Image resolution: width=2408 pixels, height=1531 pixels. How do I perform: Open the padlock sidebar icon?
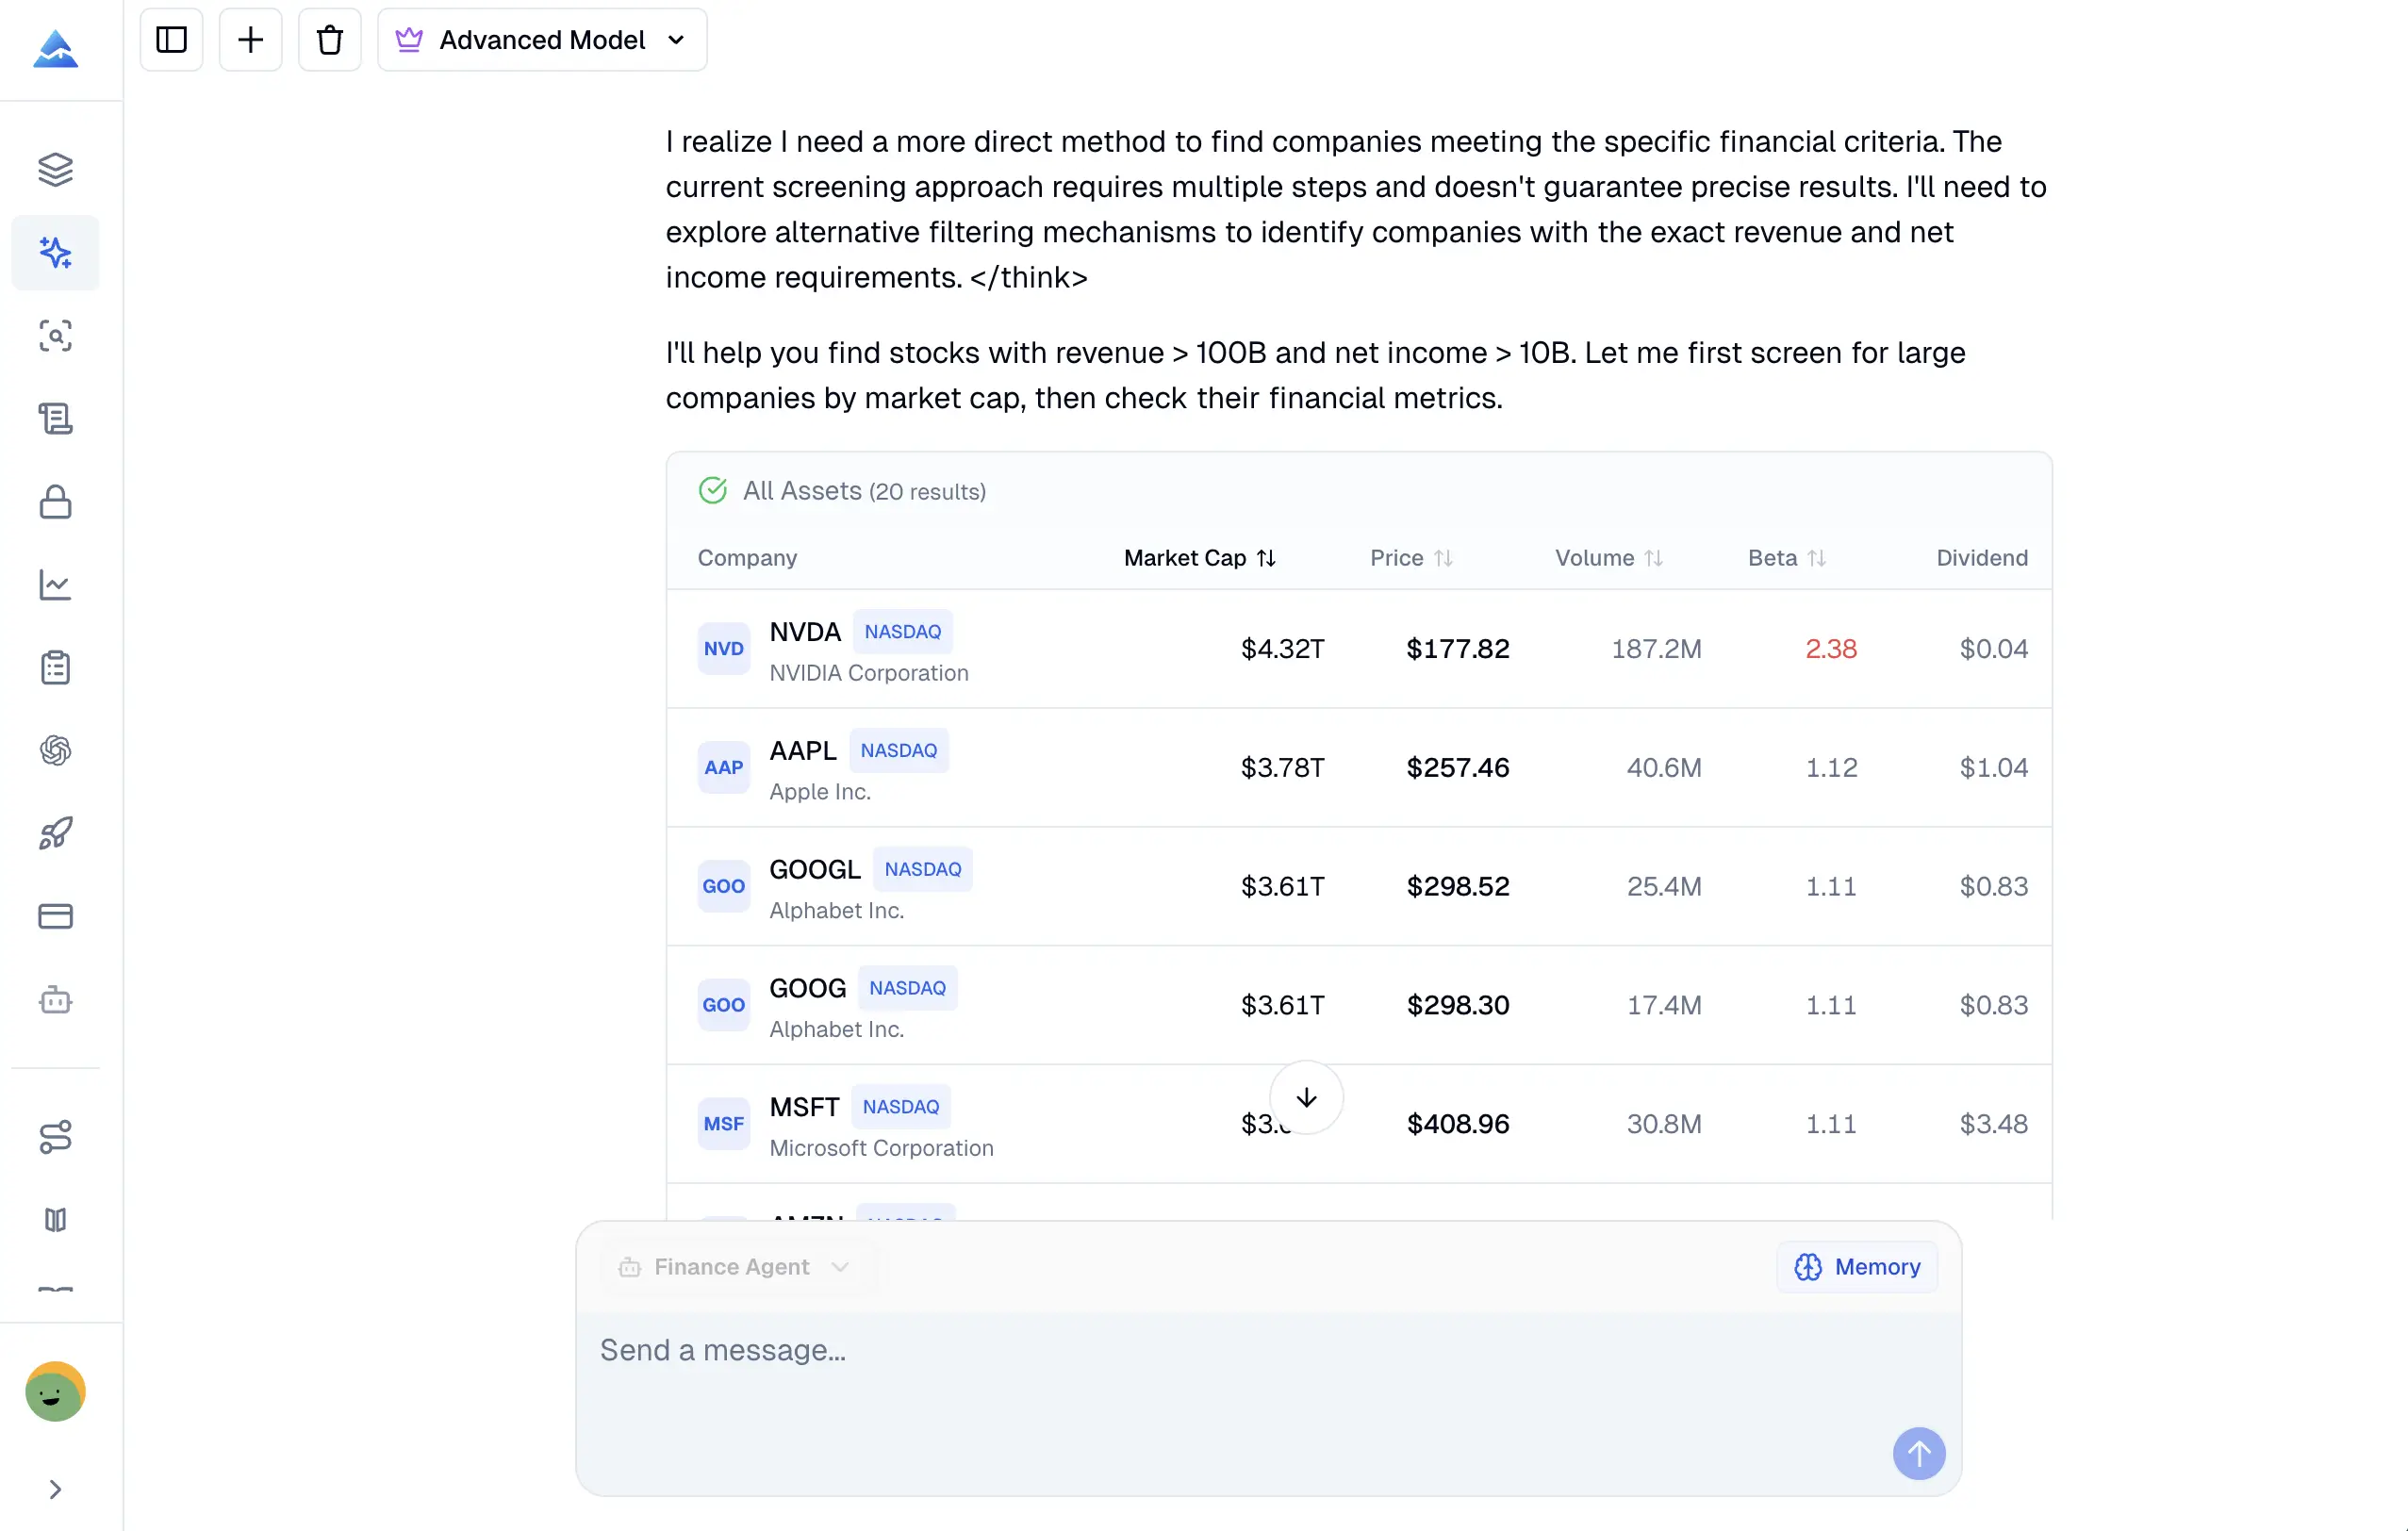click(x=55, y=502)
